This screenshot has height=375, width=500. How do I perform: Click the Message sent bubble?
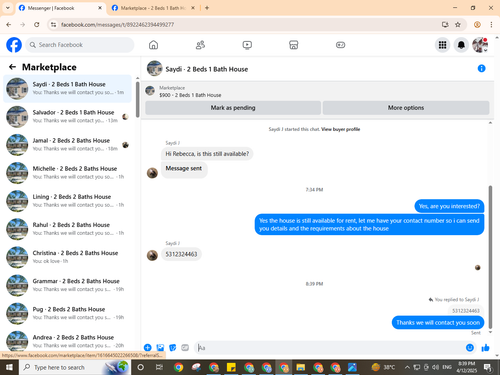click(x=184, y=169)
